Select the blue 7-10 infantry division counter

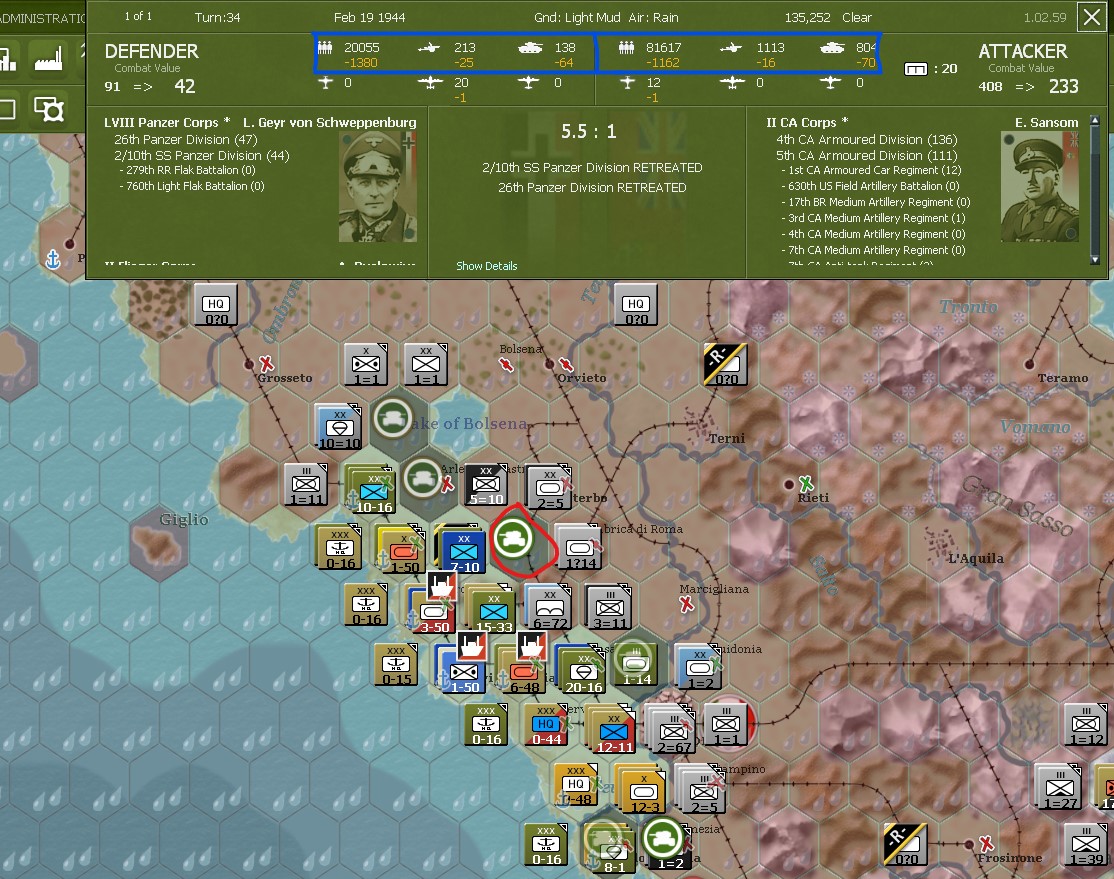[x=463, y=549]
